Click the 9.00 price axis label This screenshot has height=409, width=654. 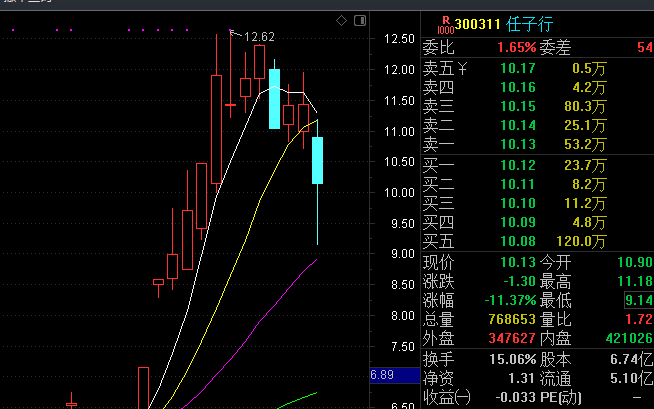(402, 254)
